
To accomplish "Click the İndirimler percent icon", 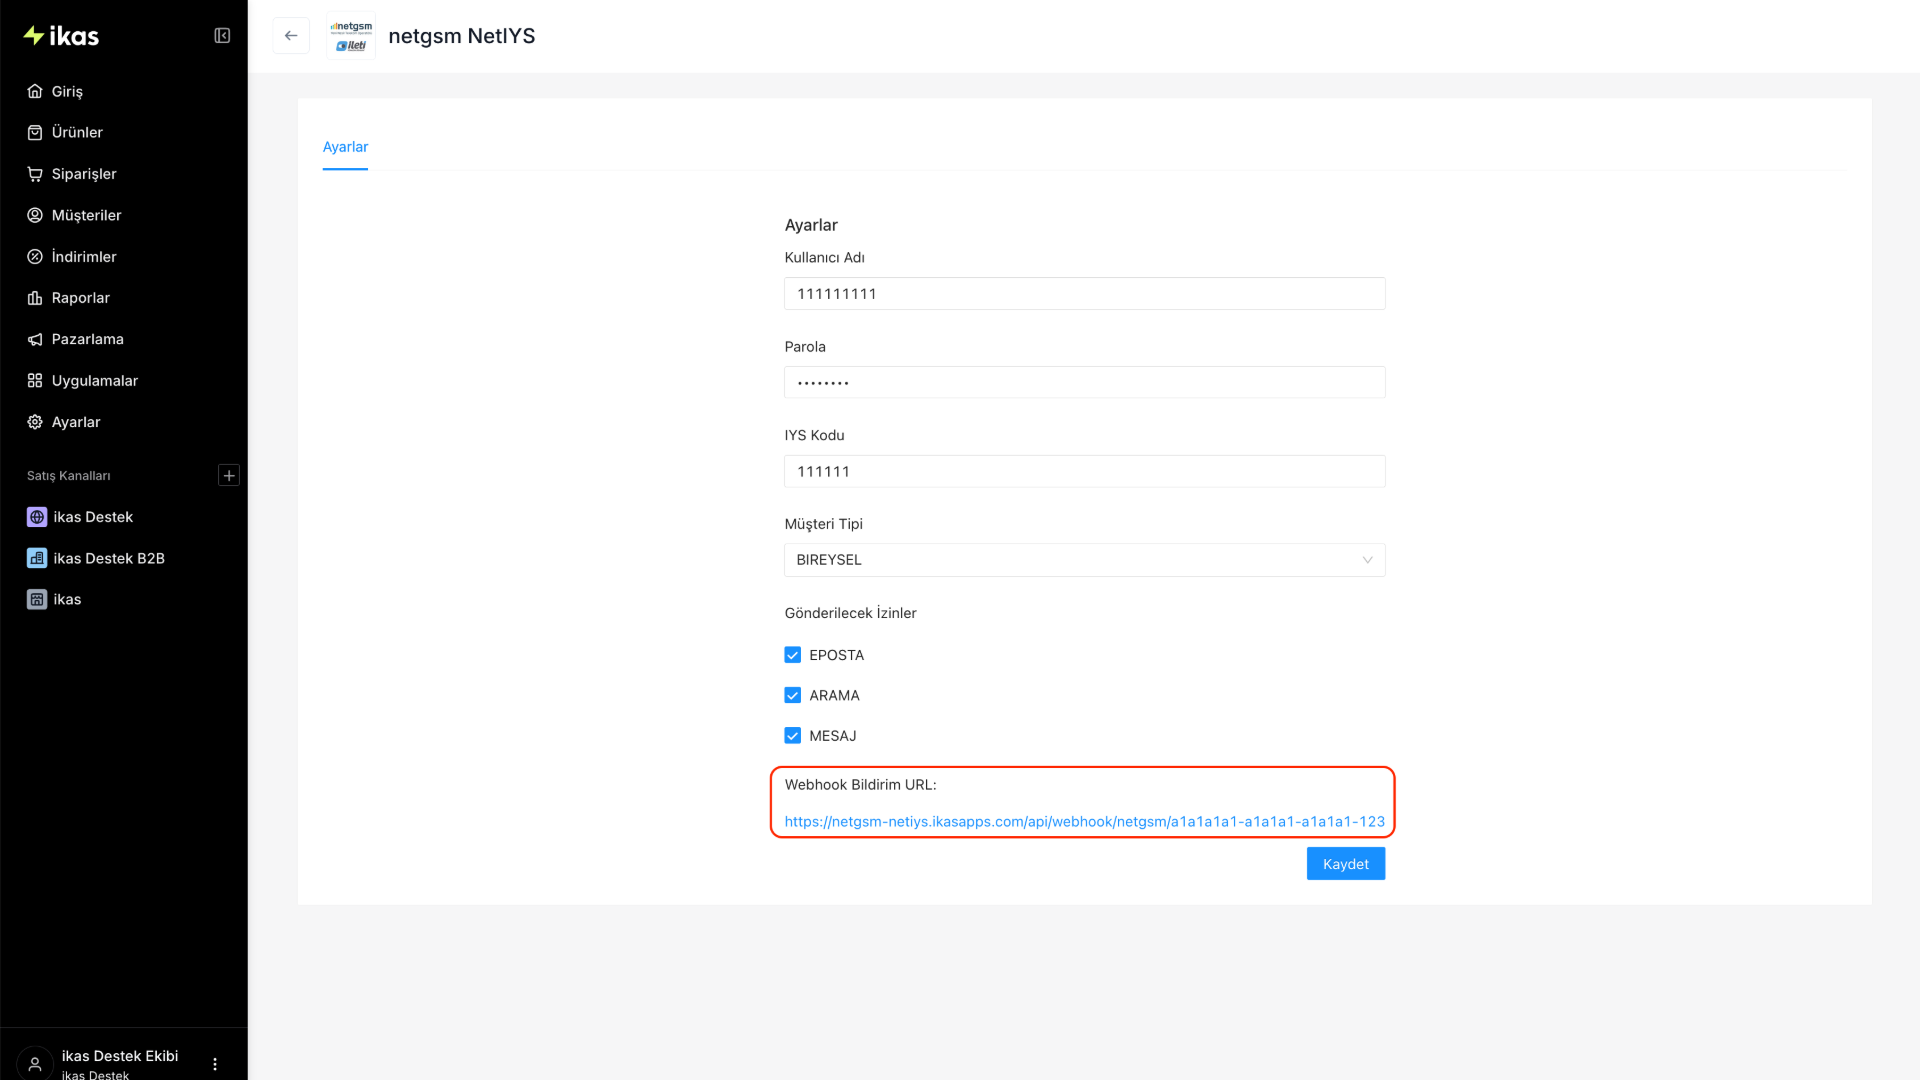I will [x=35, y=257].
